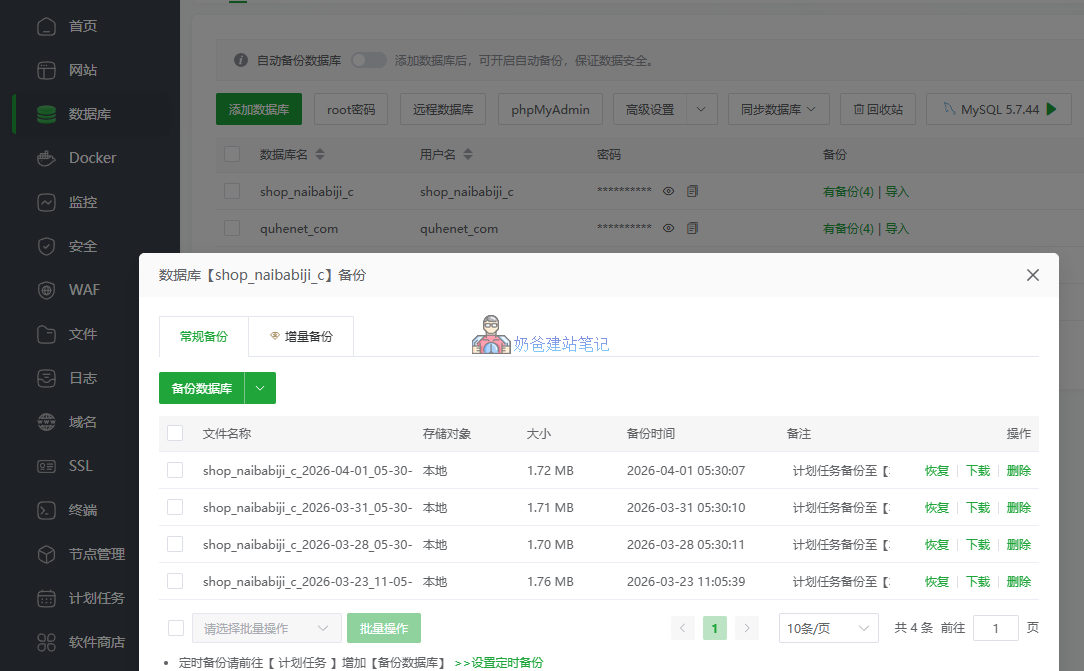The width and height of the screenshot is (1084, 671).
Task: Open the 文件 file manager
Action: tap(81, 333)
